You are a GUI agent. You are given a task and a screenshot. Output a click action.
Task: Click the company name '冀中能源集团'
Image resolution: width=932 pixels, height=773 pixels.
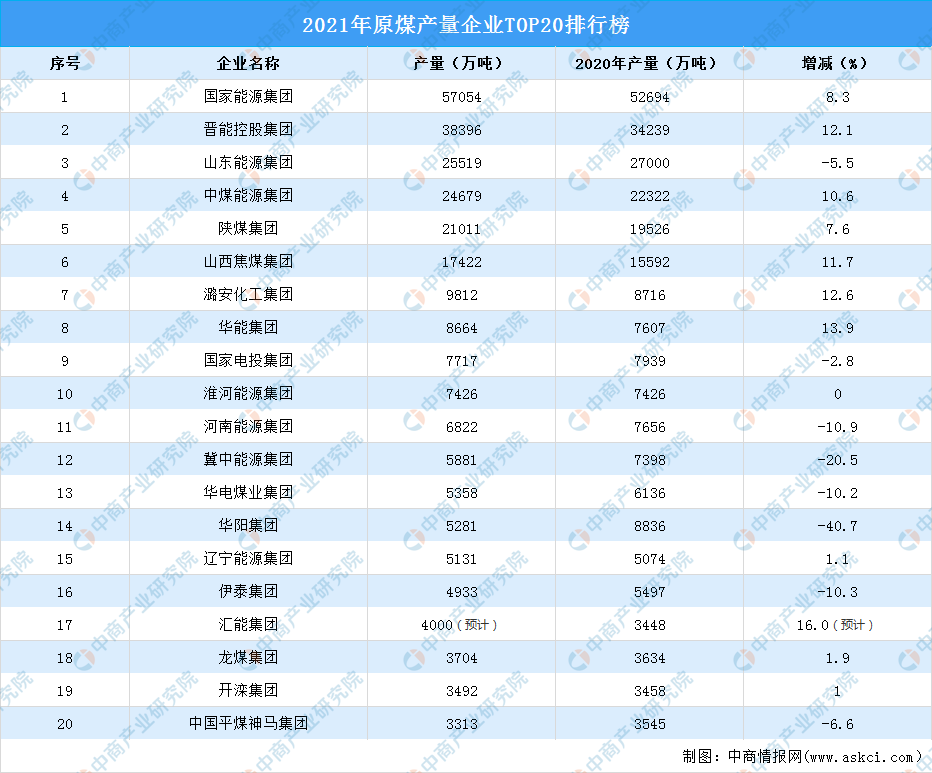tap(248, 460)
